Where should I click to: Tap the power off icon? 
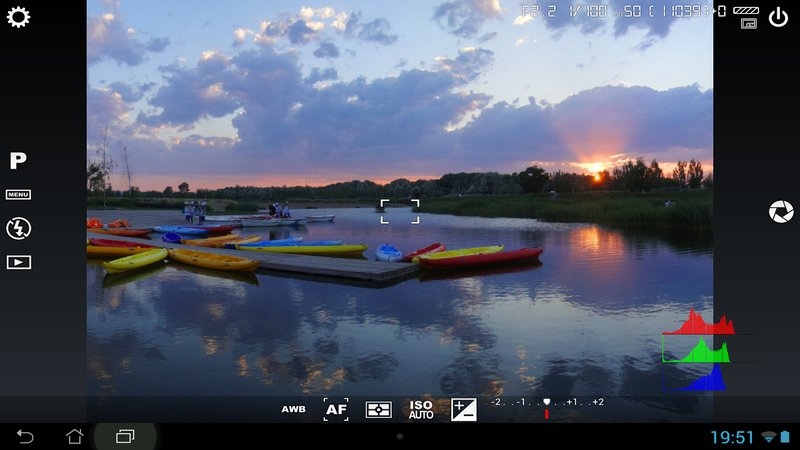click(779, 17)
